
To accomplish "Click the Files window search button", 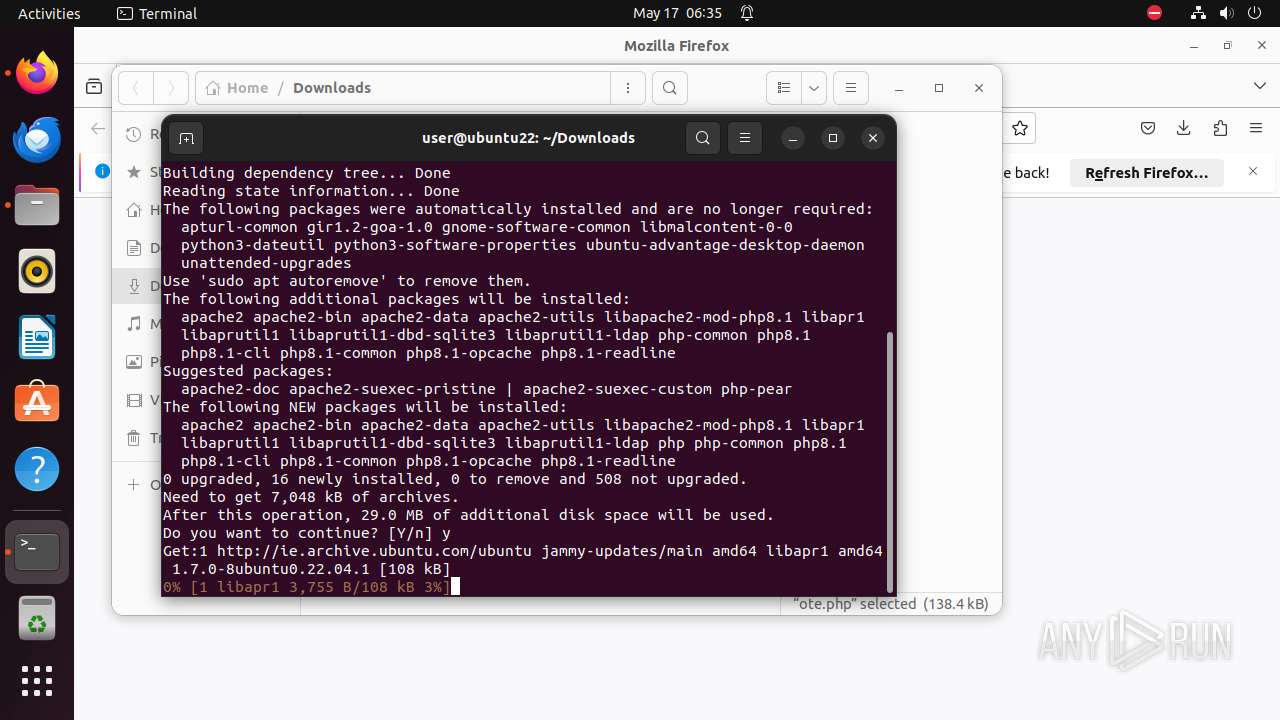I will point(670,88).
